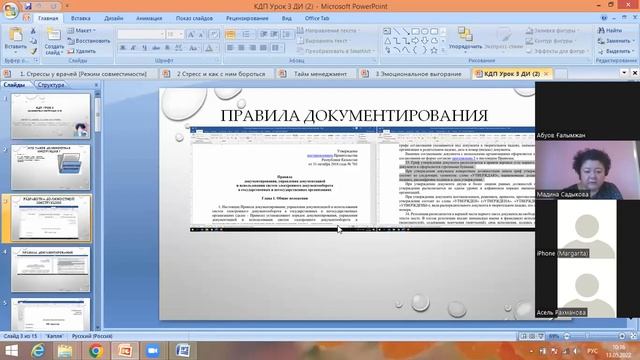Expand the shapes gallery
The width and height of the screenshot is (640, 360).
pos(443,51)
